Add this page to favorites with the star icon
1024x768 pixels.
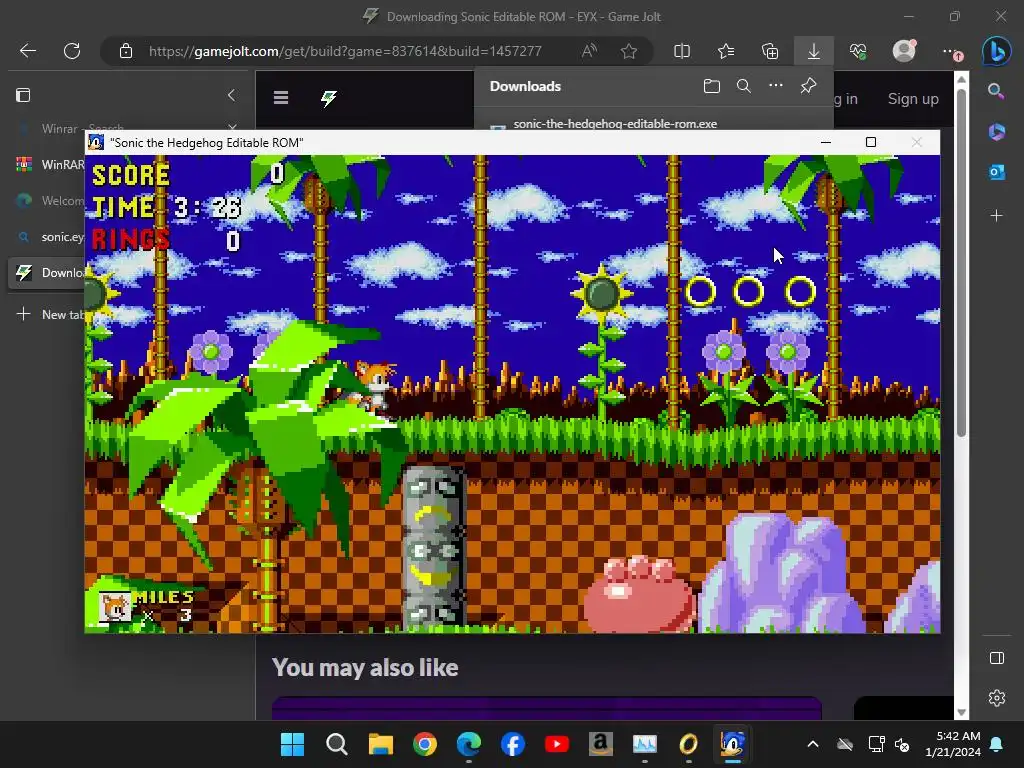tap(629, 51)
